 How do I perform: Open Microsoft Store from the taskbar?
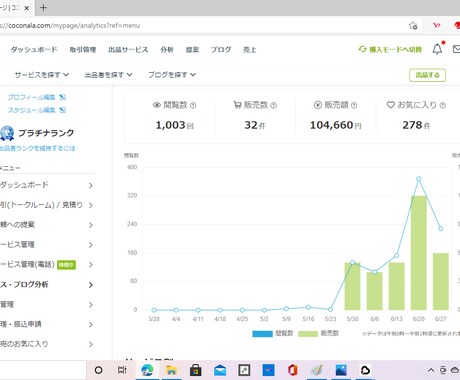(x=195, y=370)
